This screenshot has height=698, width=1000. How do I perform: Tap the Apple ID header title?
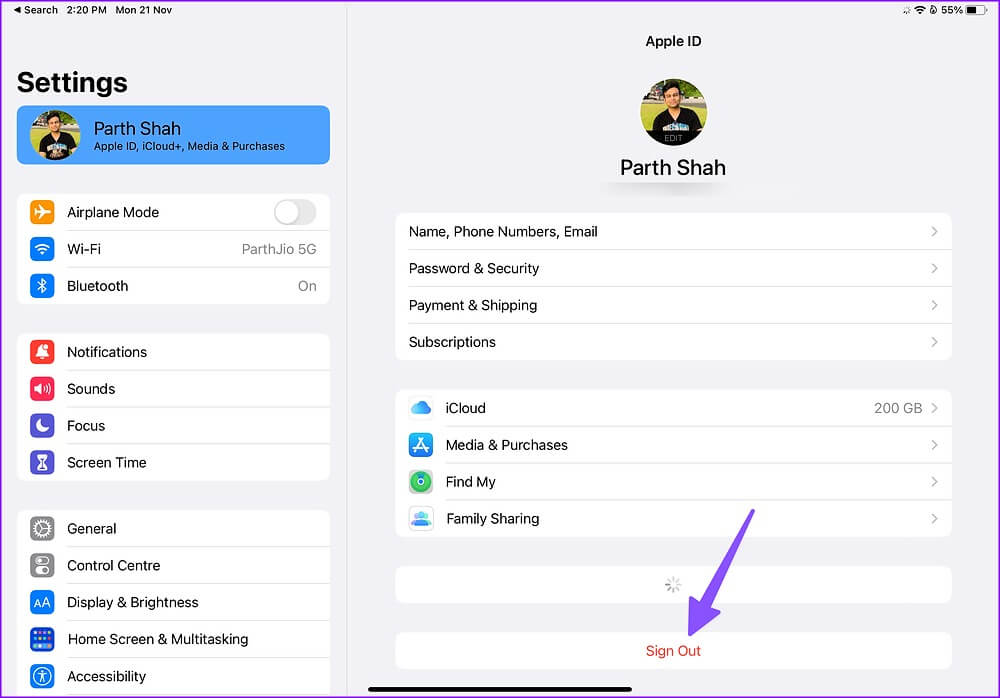pyautogui.click(x=673, y=41)
